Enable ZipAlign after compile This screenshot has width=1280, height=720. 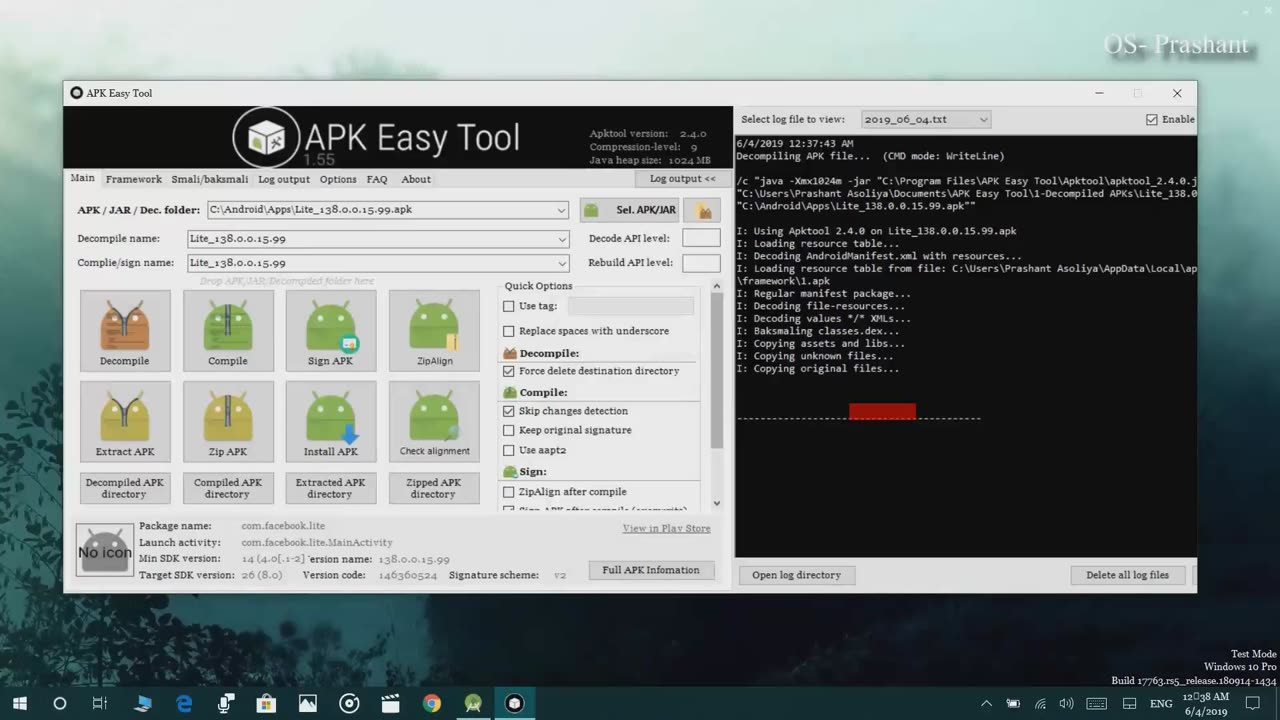point(509,492)
